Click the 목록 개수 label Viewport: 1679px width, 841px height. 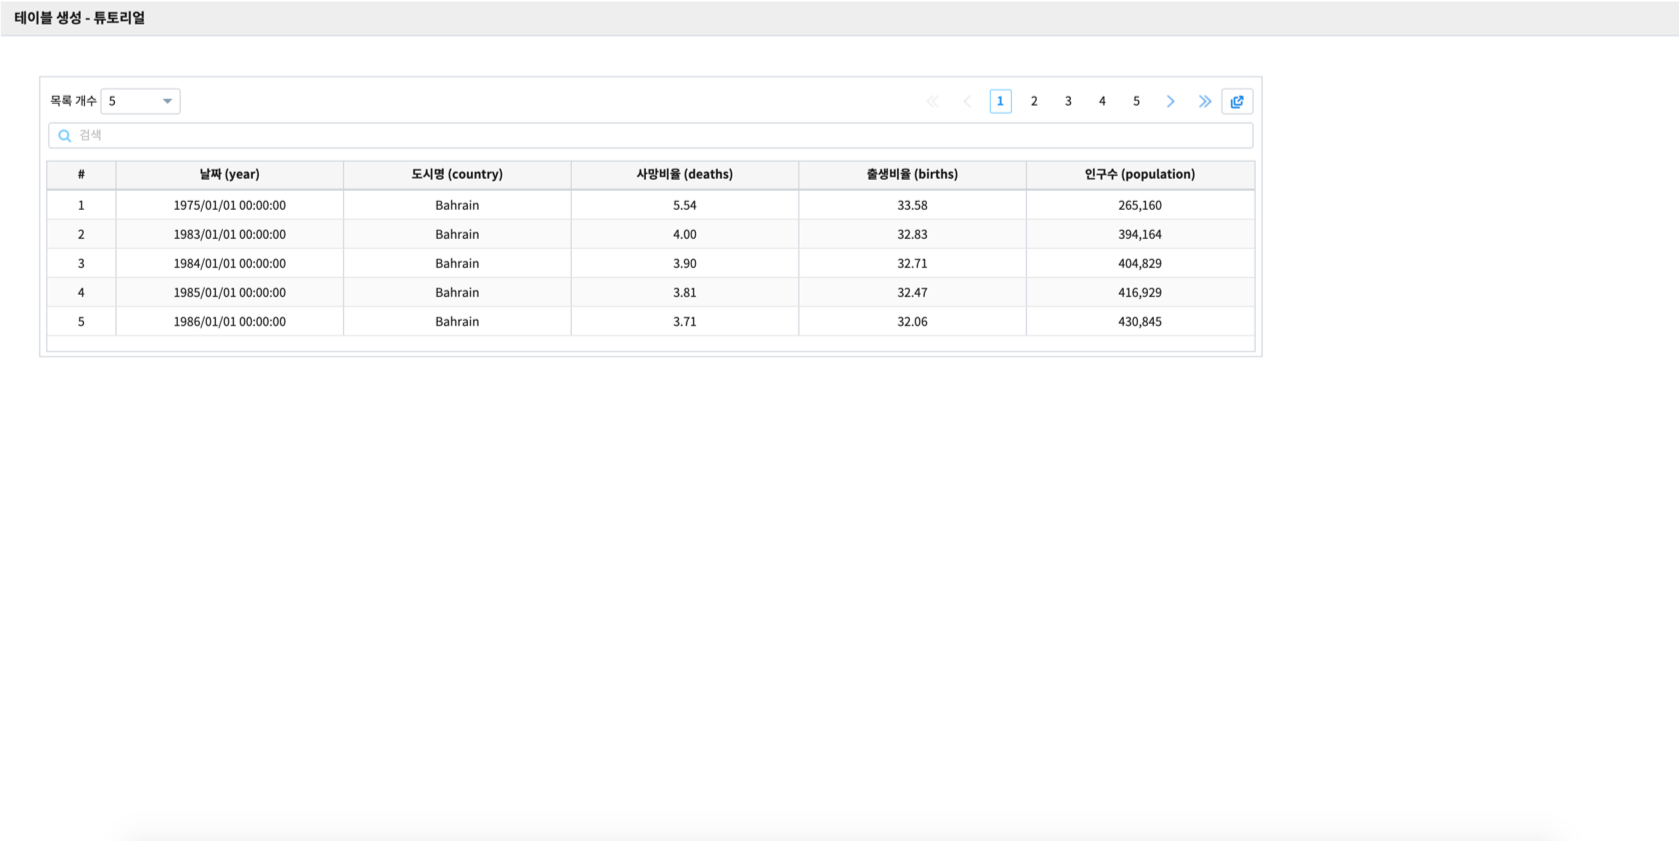pyautogui.click(x=73, y=101)
